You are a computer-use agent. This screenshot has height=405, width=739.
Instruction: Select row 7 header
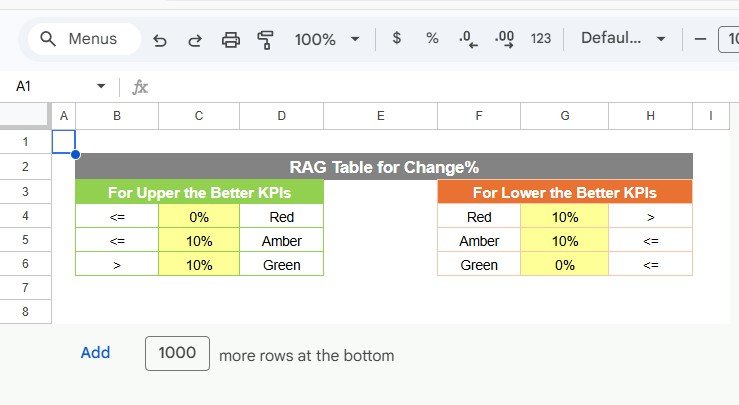[25, 288]
